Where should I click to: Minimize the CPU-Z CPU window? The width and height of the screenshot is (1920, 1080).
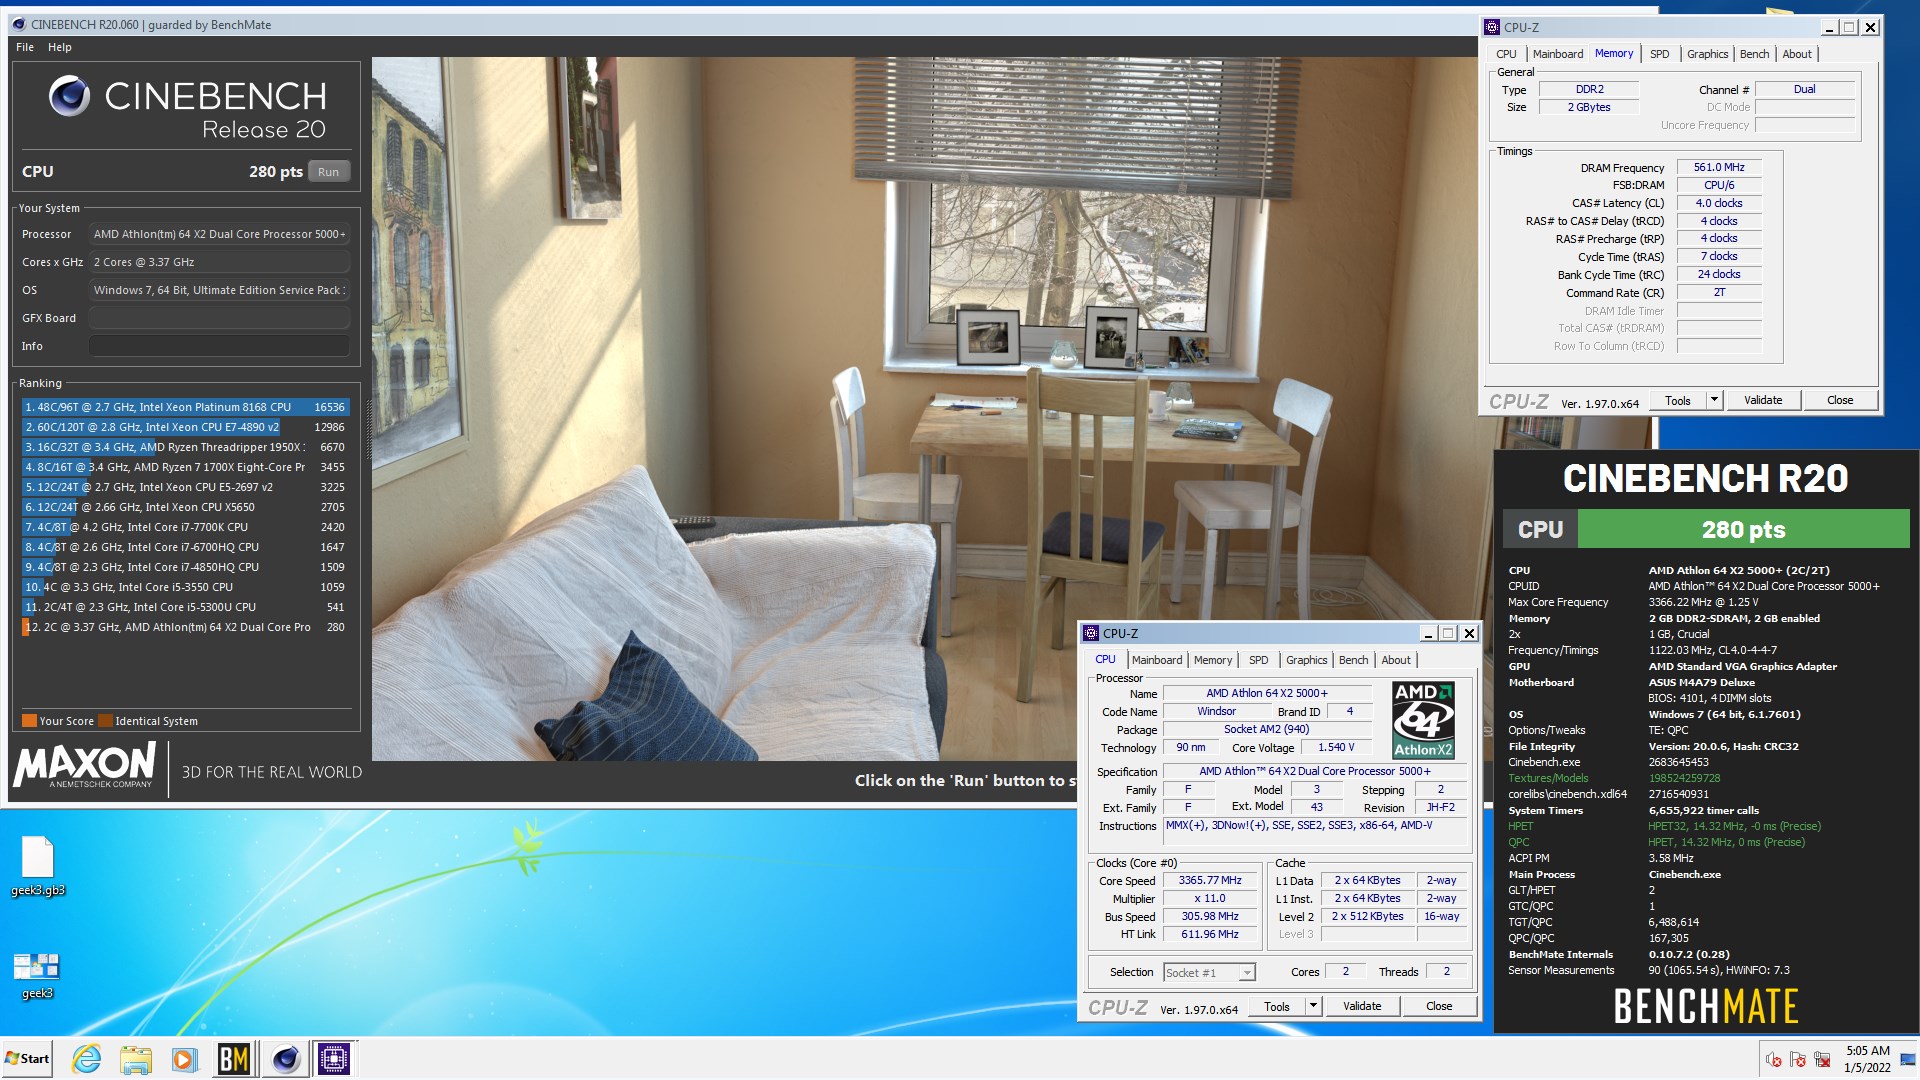click(1428, 633)
